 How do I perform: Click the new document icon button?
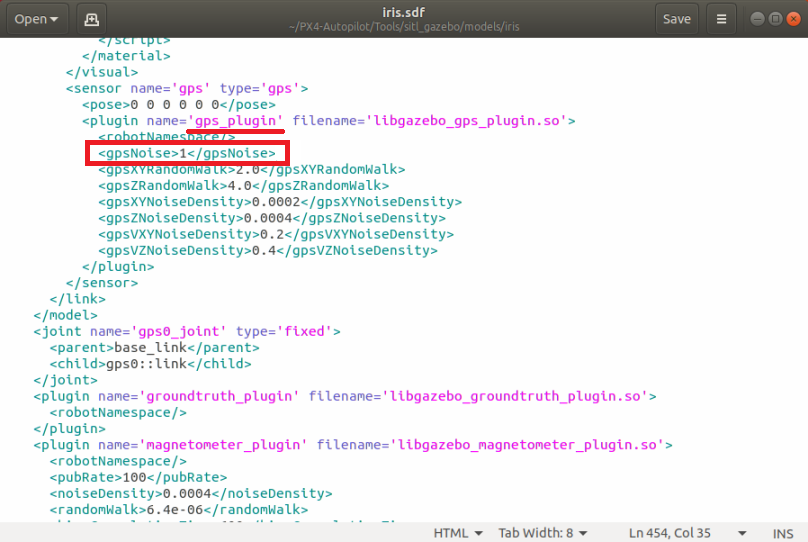(x=91, y=19)
